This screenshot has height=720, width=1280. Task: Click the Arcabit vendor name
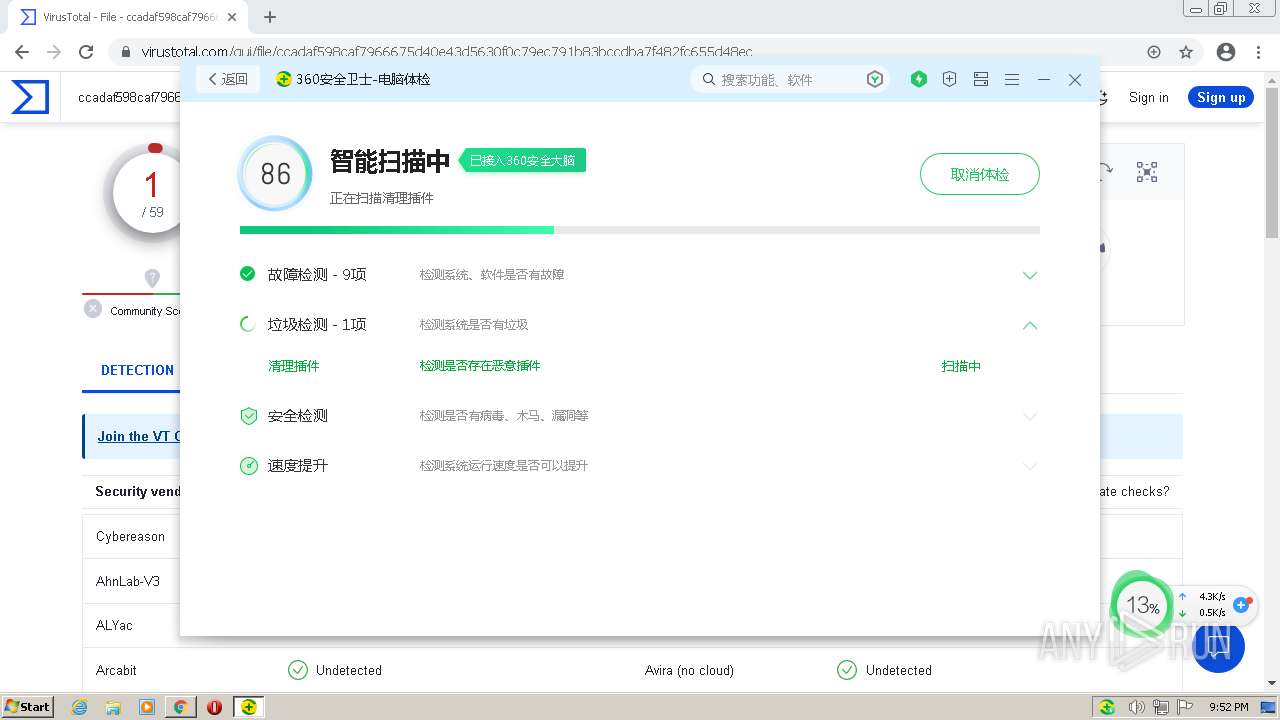click(x=116, y=670)
